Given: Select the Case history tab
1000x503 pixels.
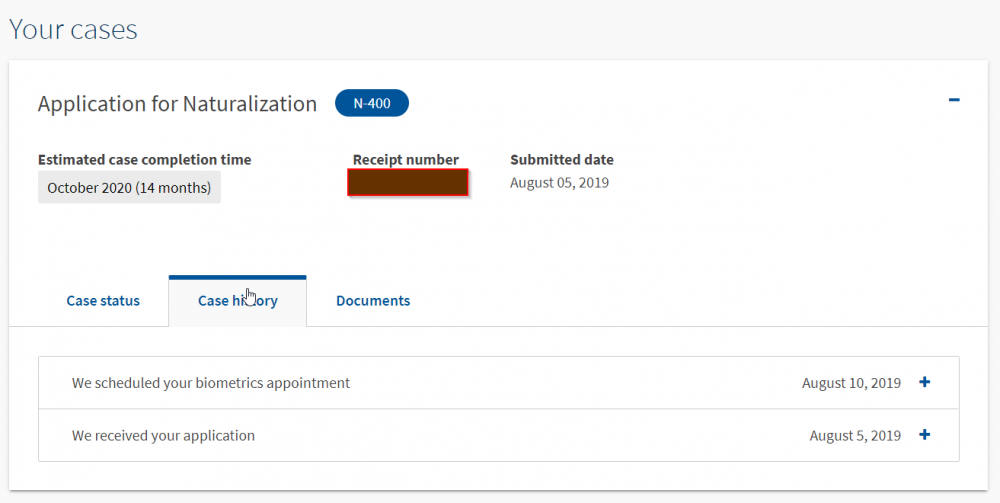Looking at the screenshot, I should click(237, 301).
